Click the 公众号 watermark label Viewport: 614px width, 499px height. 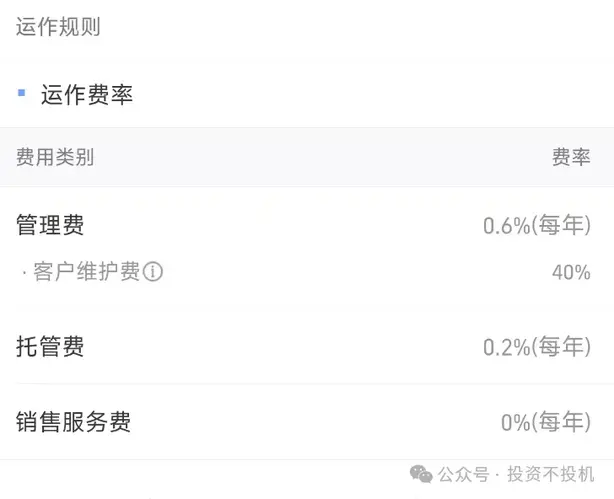tap(464, 475)
